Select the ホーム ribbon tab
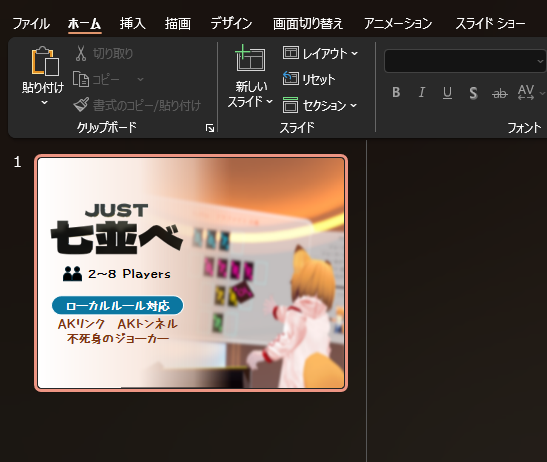The width and height of the screenshot is (547, 462). pyautogui.click(x=84, y=24)
